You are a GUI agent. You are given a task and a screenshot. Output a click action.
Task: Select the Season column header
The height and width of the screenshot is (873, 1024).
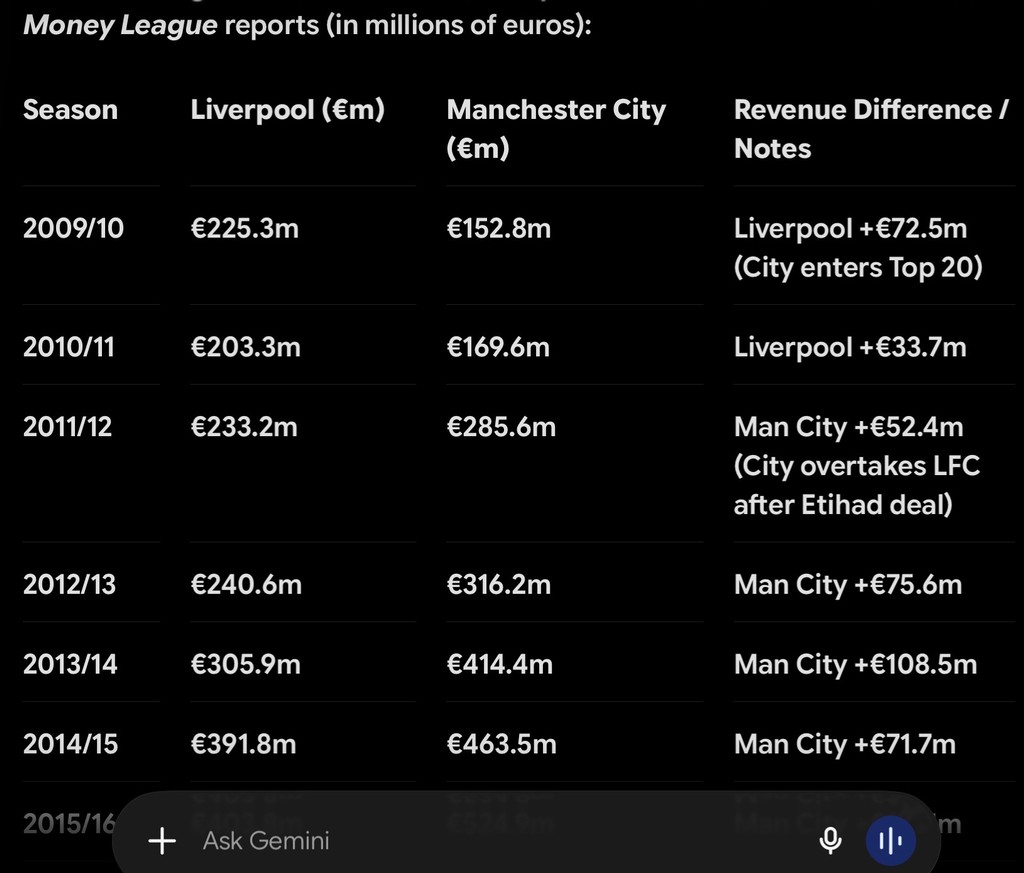71,110
